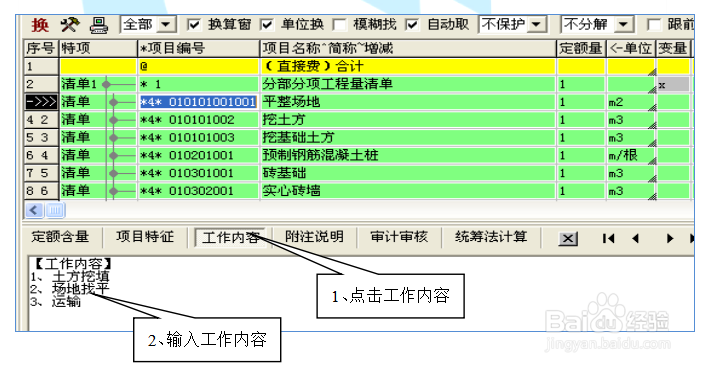711x369 pixels.
Task: Switch to the 统筹法计算 tab
Action: point(491,237)
